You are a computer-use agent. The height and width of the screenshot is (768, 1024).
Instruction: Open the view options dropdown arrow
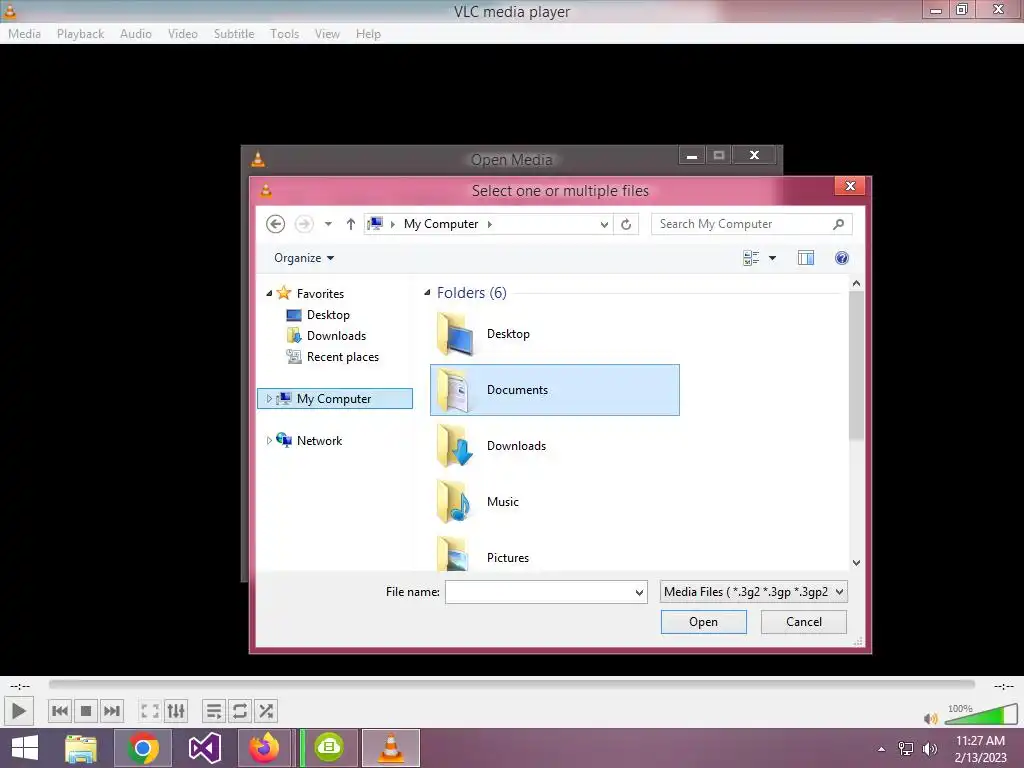tap(773, 258)
